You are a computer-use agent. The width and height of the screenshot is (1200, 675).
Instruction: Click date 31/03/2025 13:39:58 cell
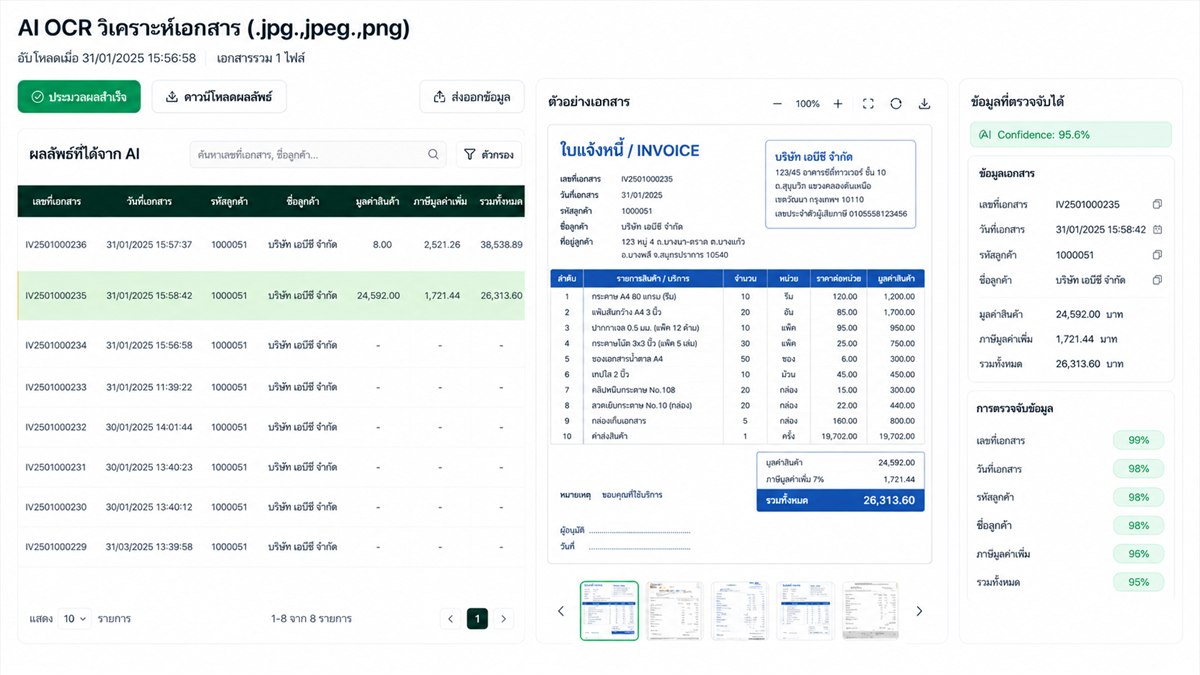(x=149, y=547)
